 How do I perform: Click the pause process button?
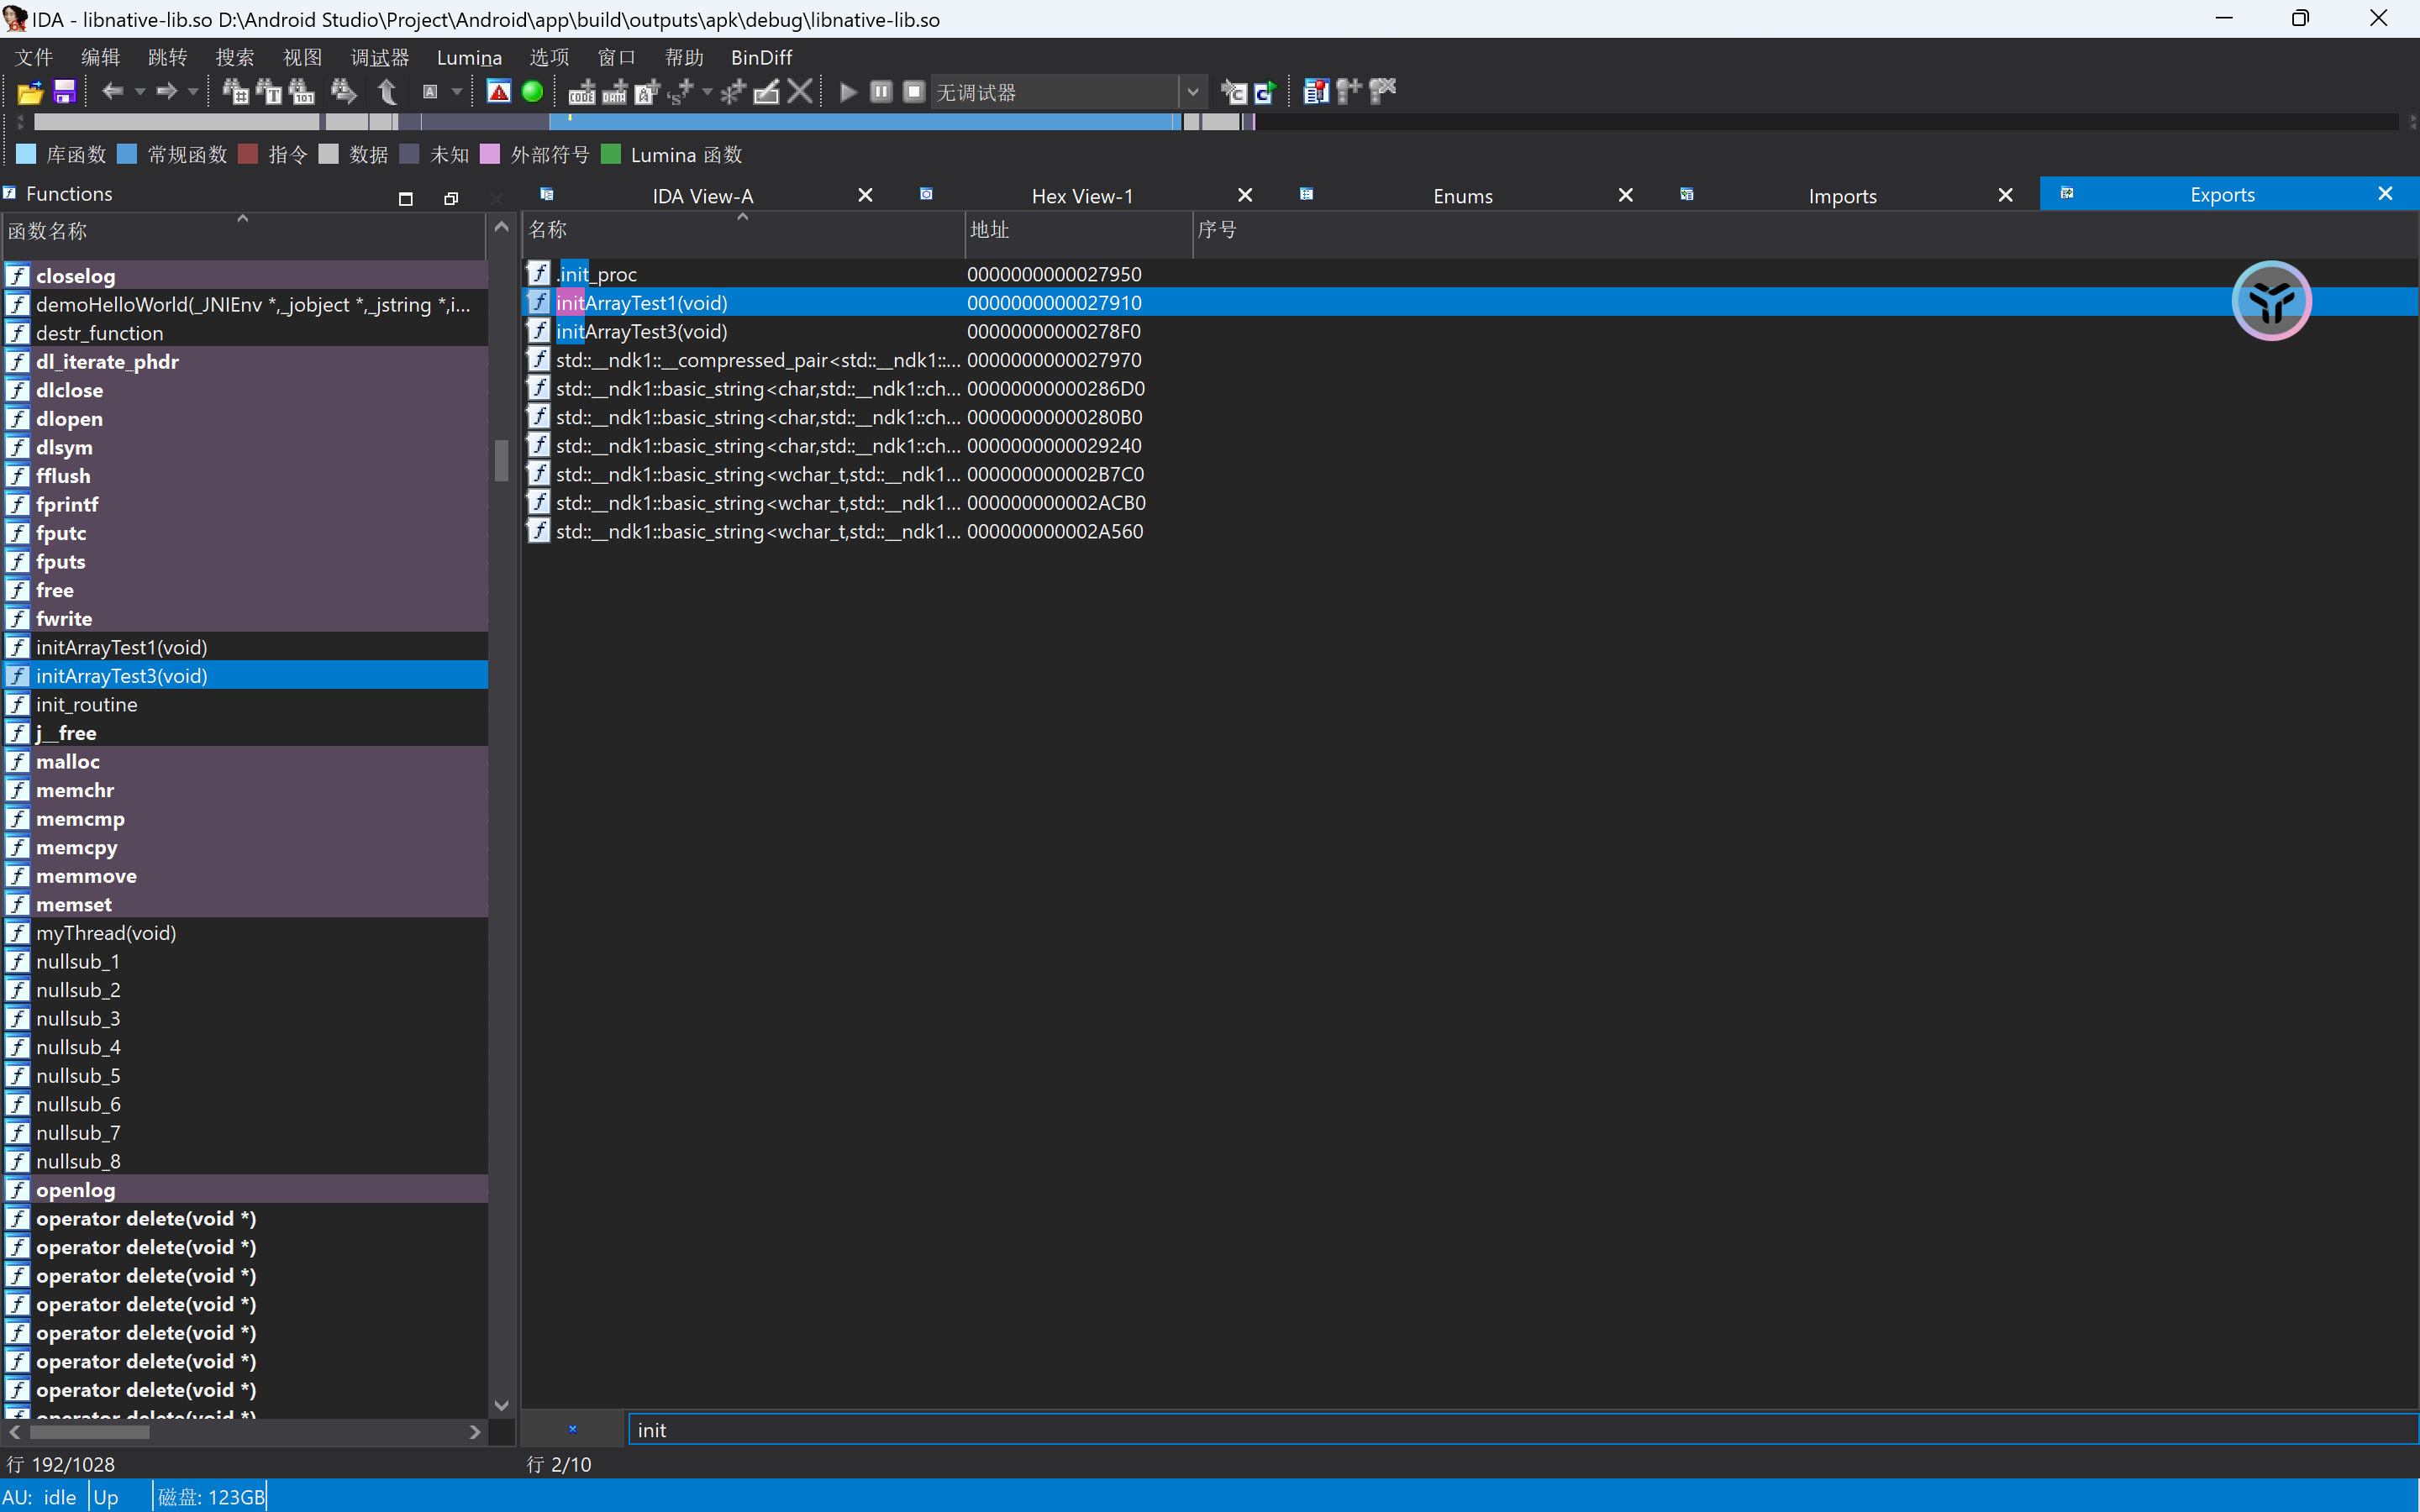[x=881, y=92]
